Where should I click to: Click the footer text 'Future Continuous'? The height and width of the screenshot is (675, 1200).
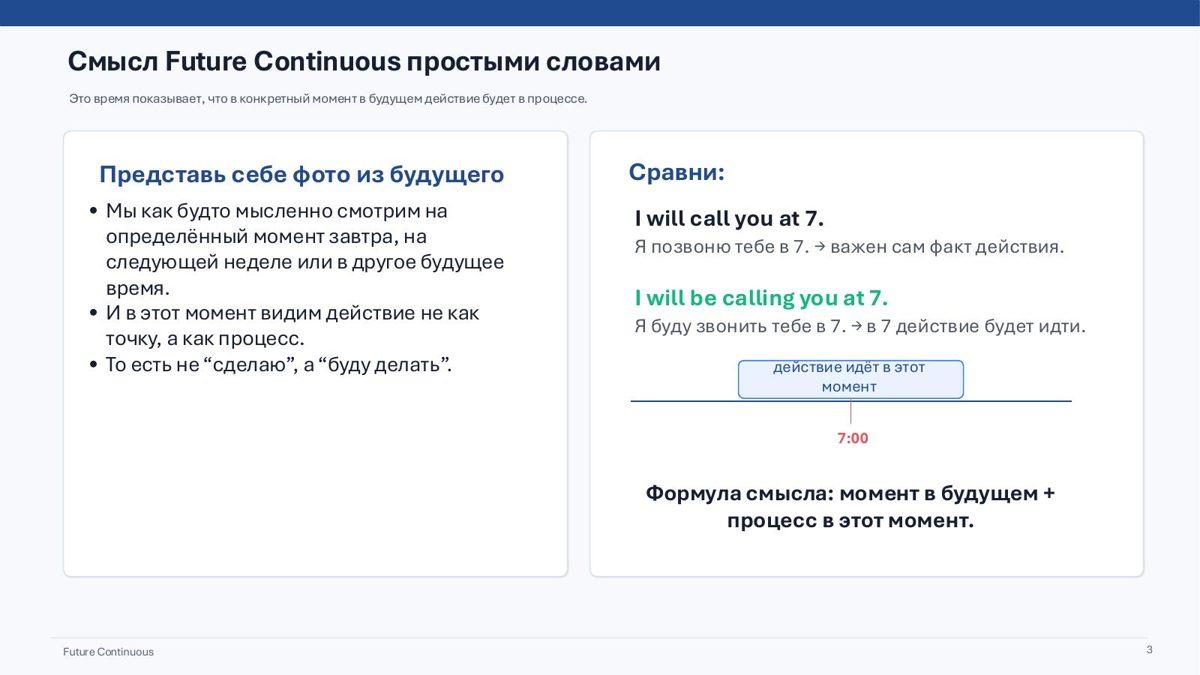click(x=108, y=652)
